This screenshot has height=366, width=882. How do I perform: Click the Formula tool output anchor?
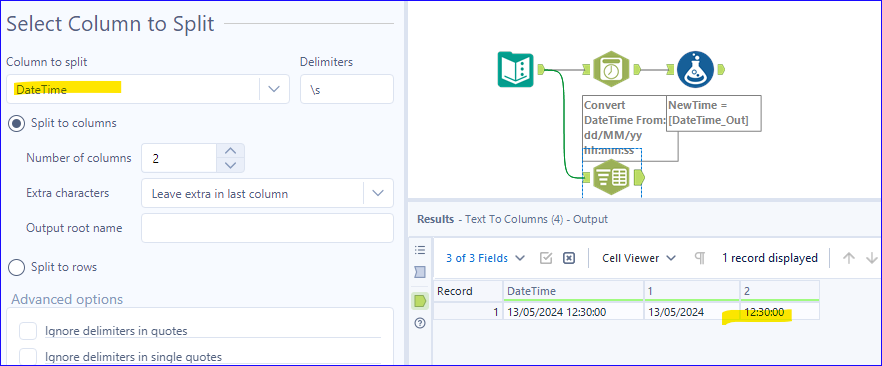coord(721,69)
